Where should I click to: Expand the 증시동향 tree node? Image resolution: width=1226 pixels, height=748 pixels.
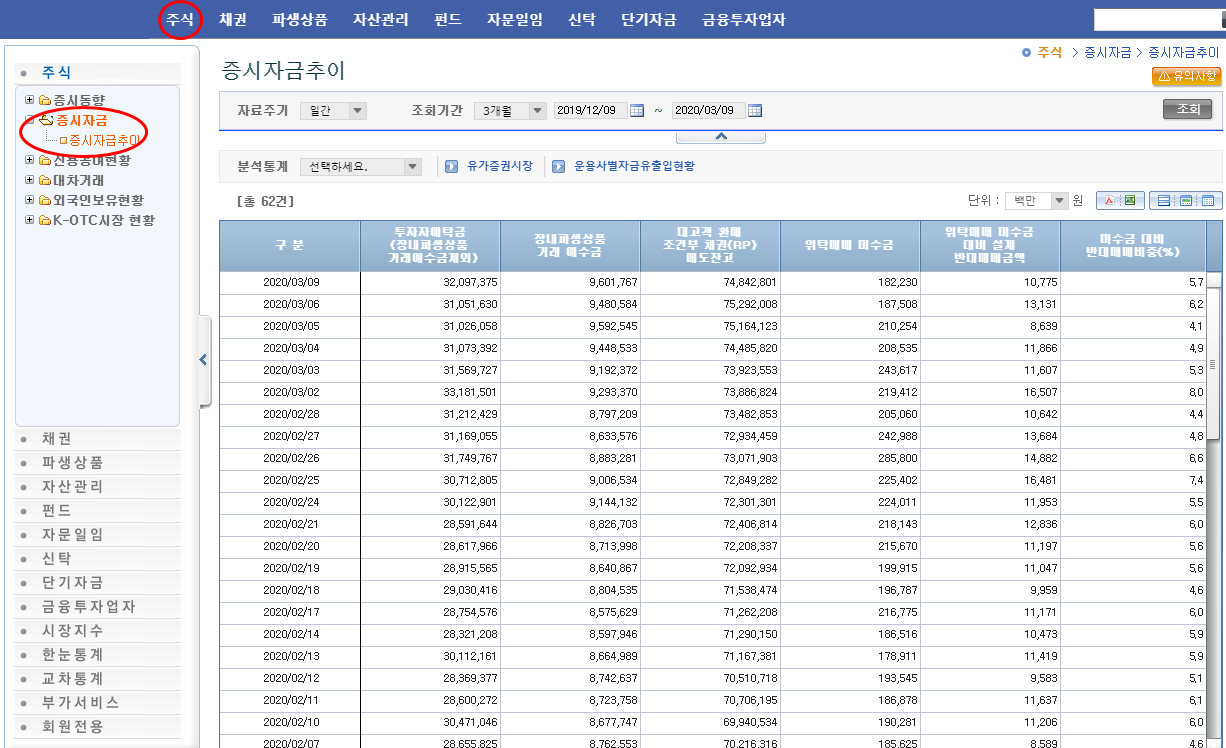[x=30, y=100]
